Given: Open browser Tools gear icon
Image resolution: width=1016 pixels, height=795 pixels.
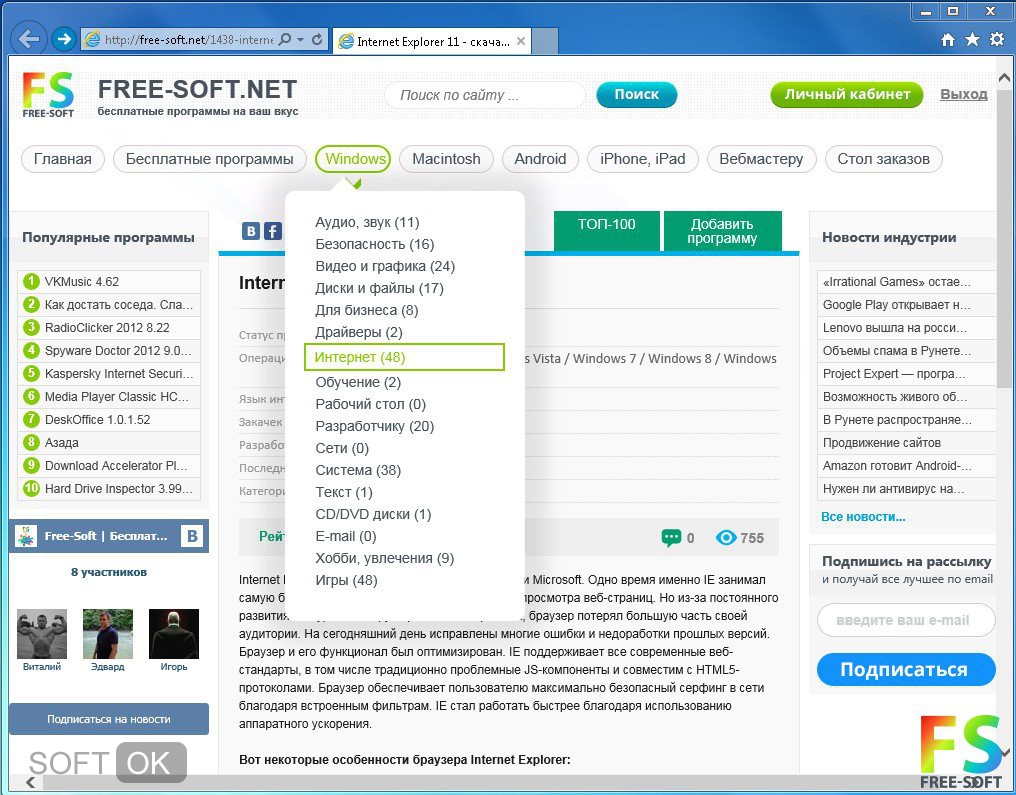Looking at the screenshot, I should coord(997,40).
